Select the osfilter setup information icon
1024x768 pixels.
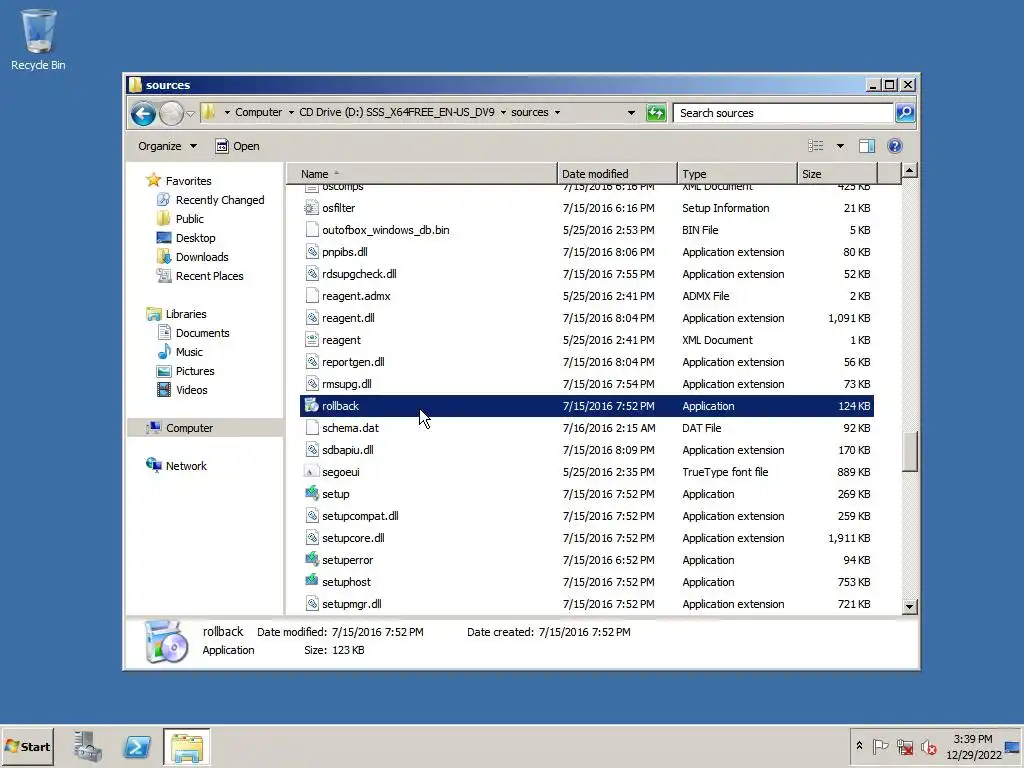(x=312, y=208)
